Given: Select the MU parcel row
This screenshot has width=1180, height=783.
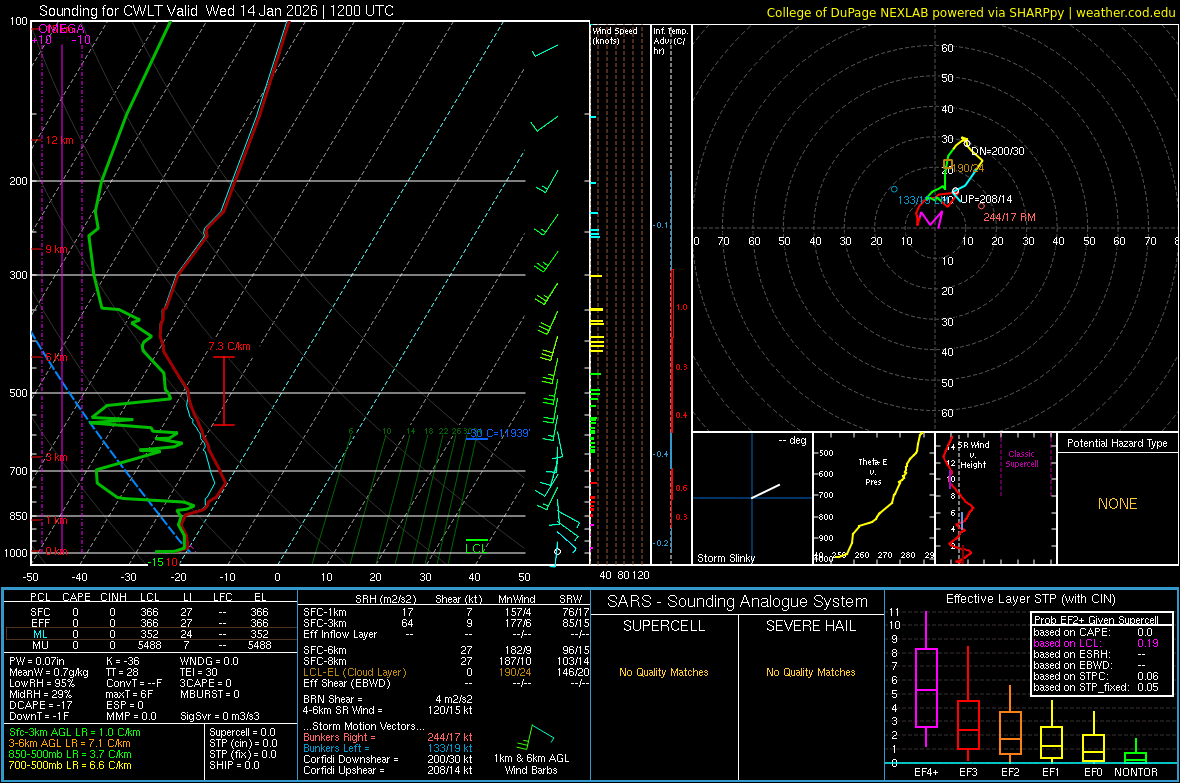Looking at the screenshot, I should 151,645.
